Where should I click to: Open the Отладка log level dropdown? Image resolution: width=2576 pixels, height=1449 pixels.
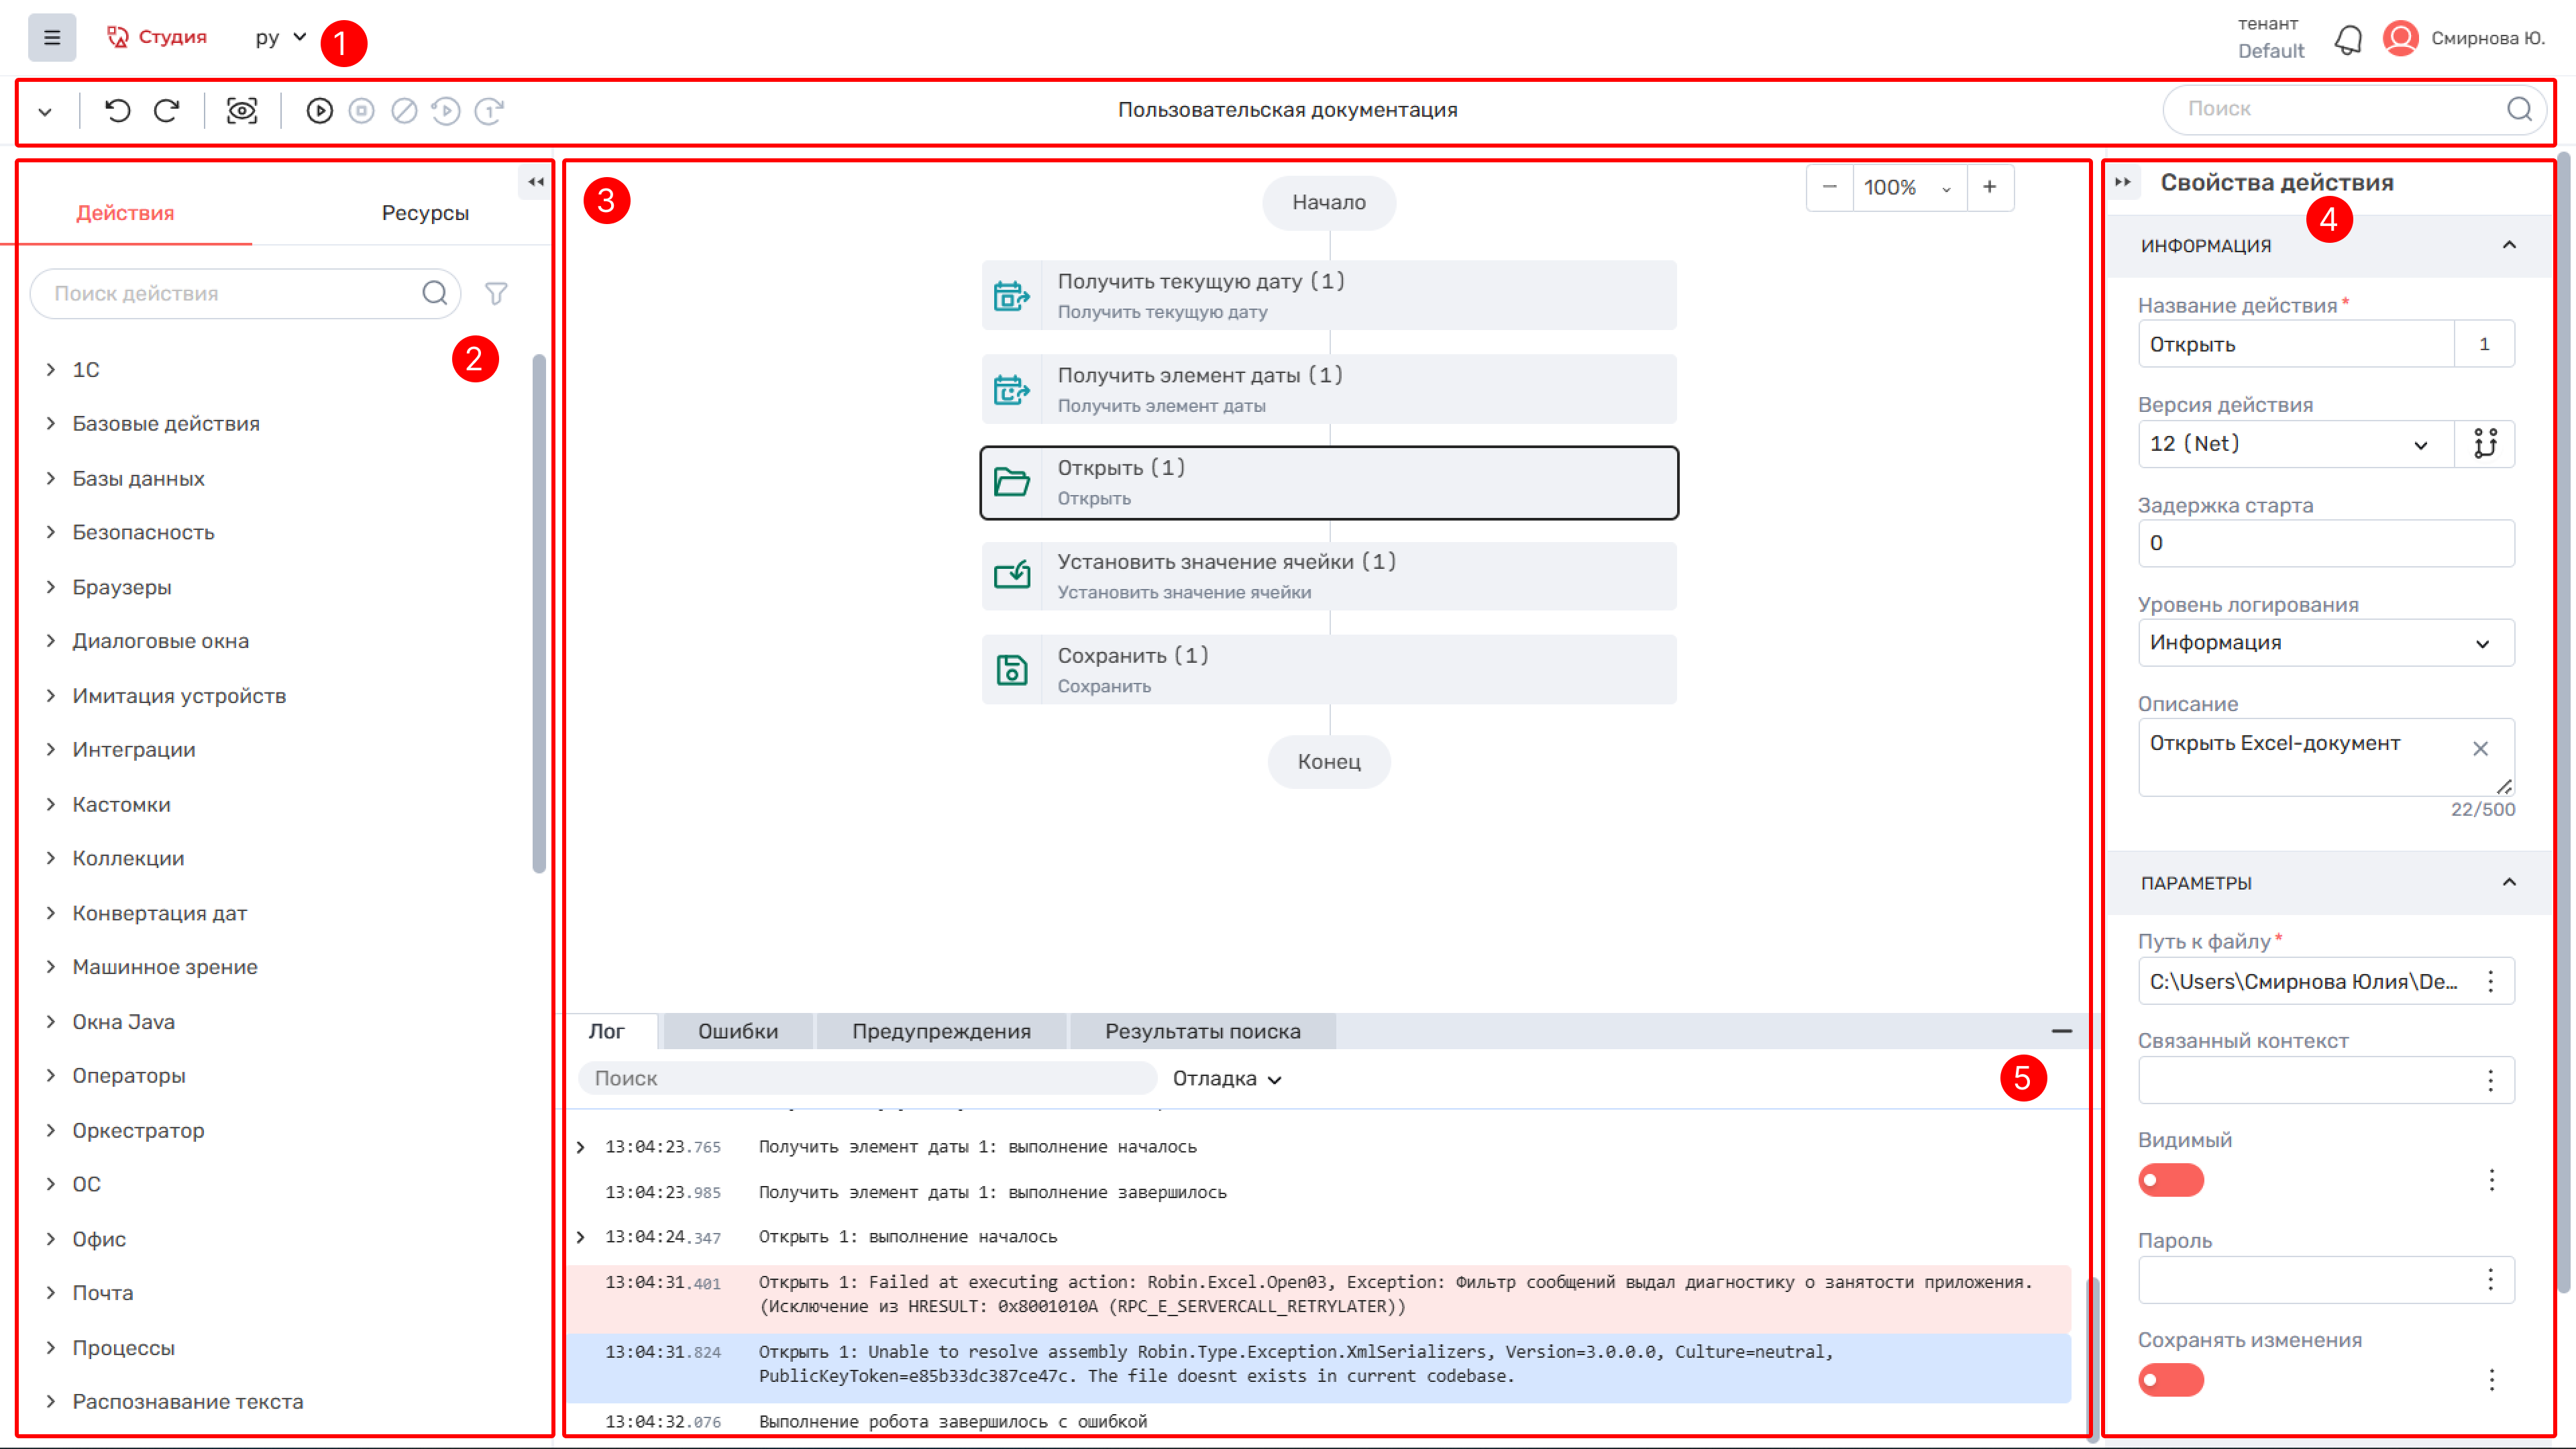coord(1227,1078)
